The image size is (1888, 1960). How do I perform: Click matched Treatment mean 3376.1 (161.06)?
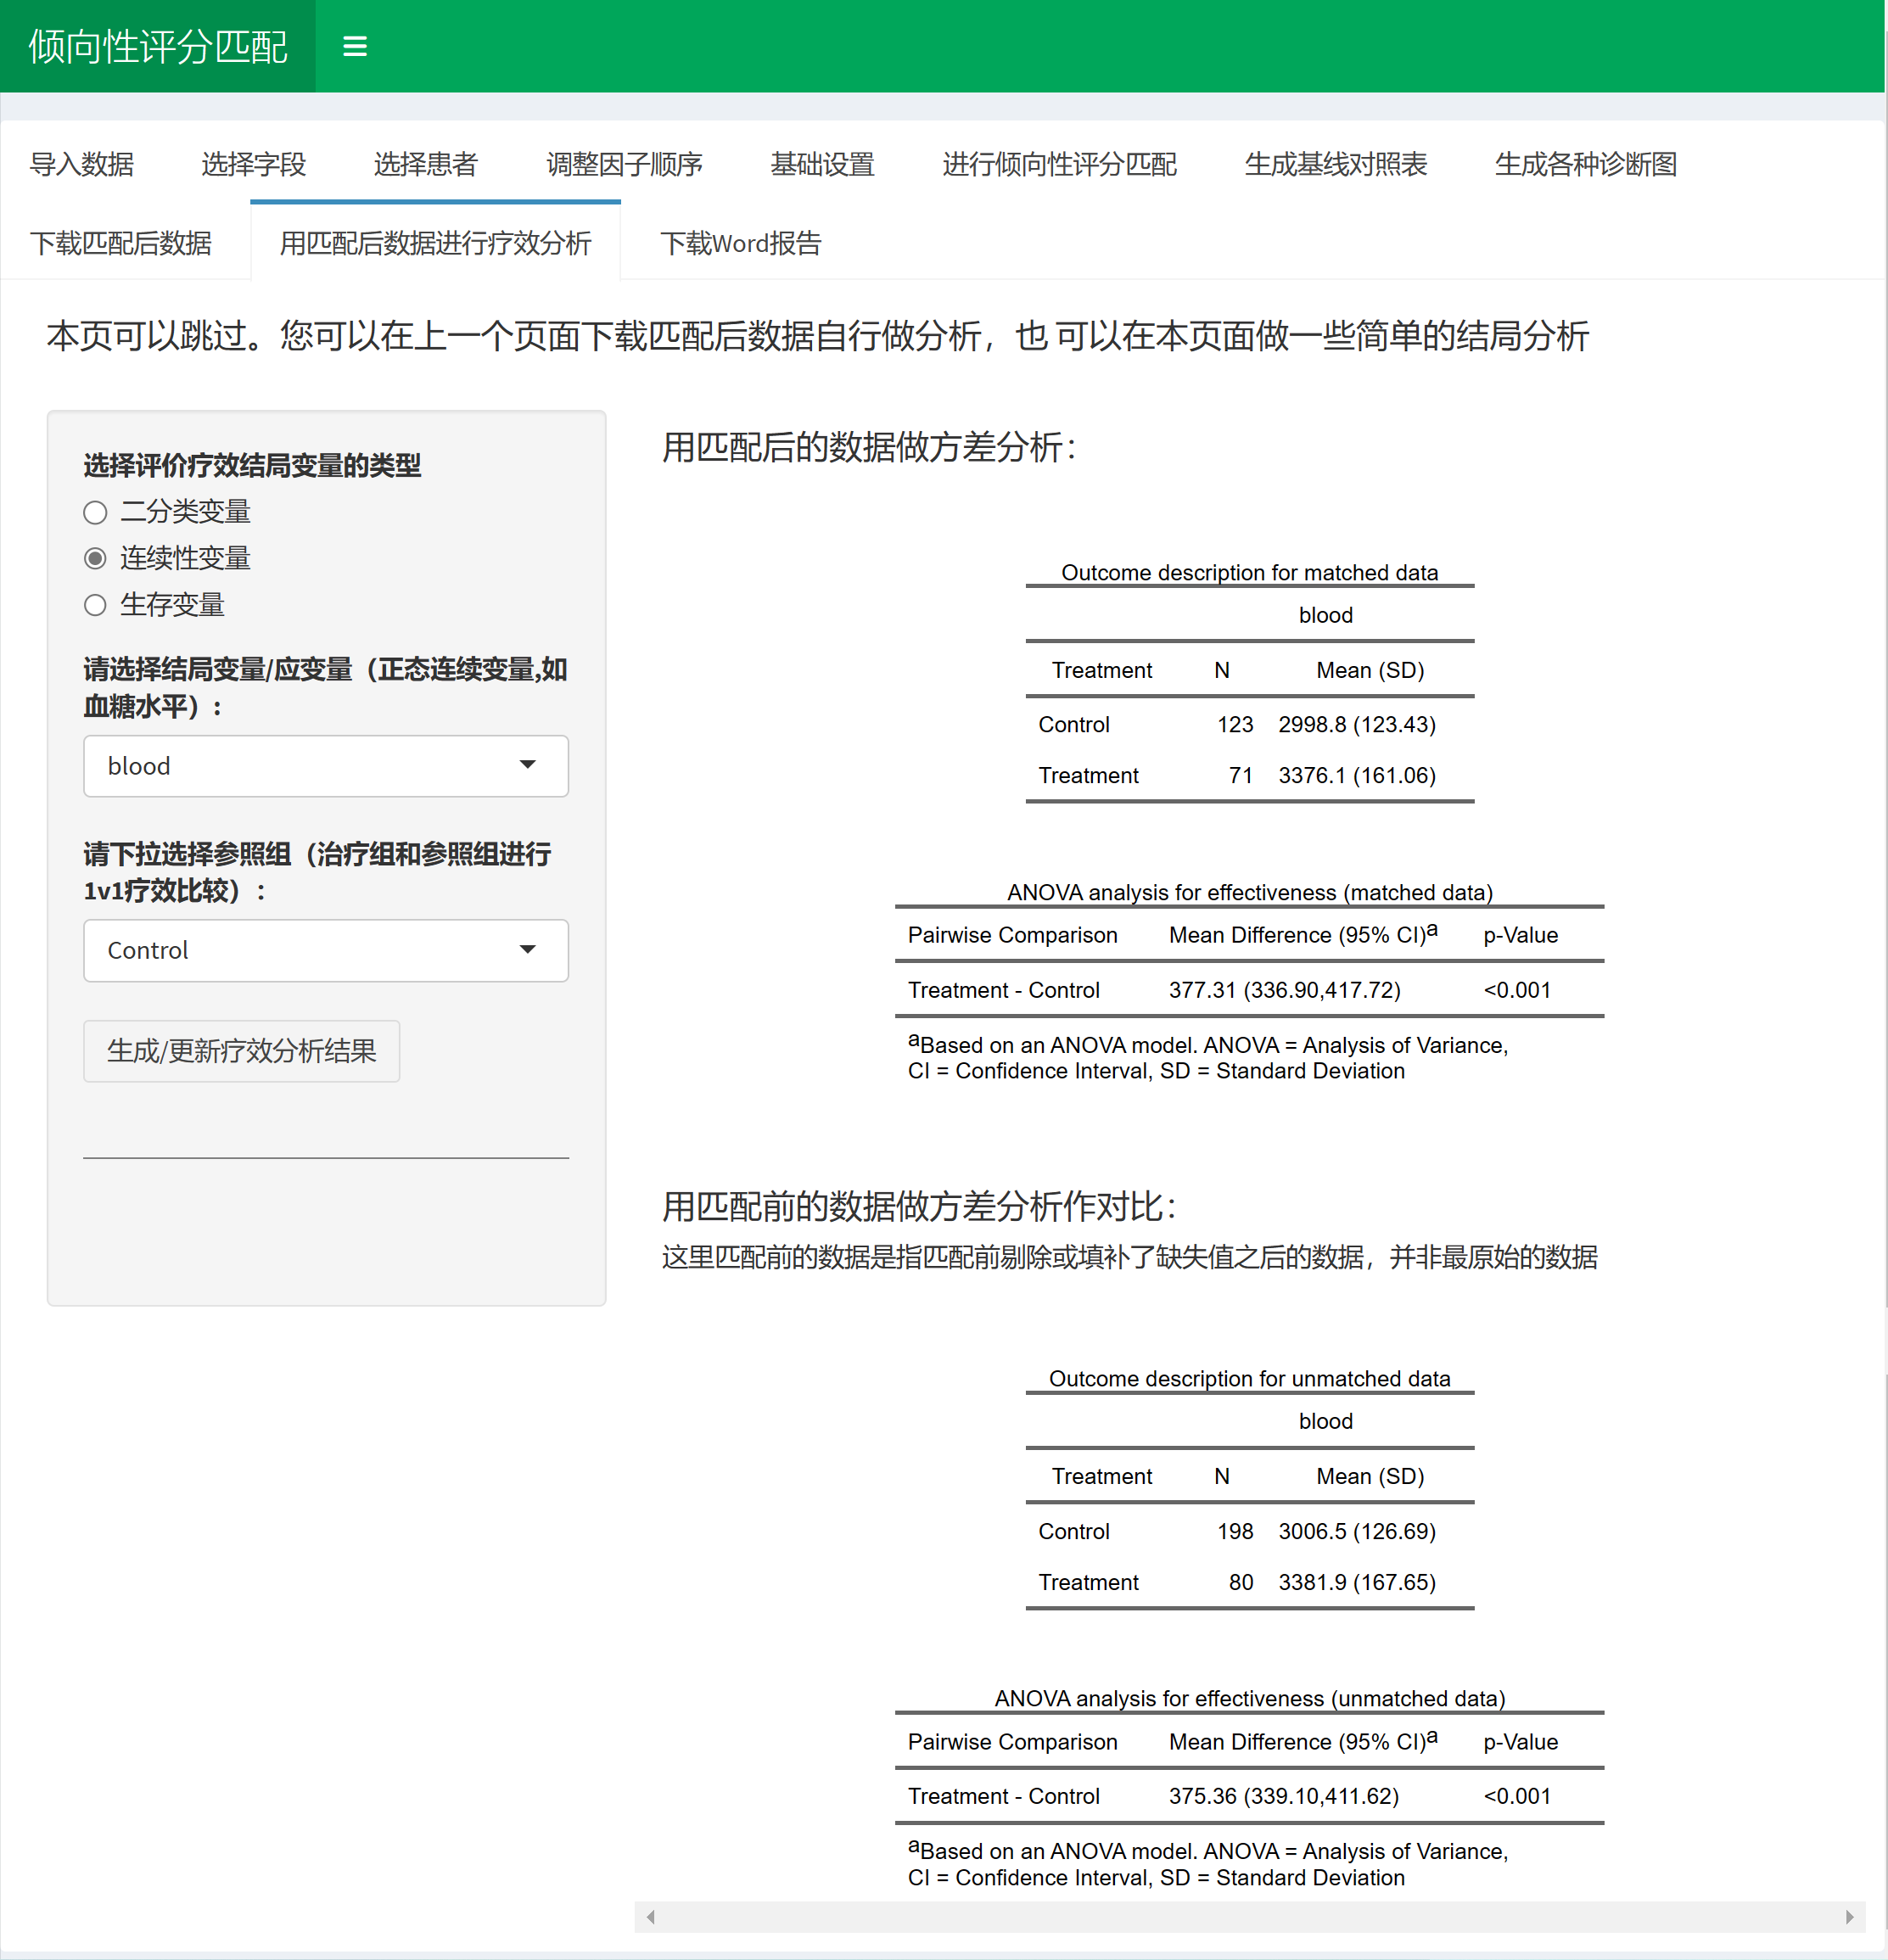[x=1357, y=775]
